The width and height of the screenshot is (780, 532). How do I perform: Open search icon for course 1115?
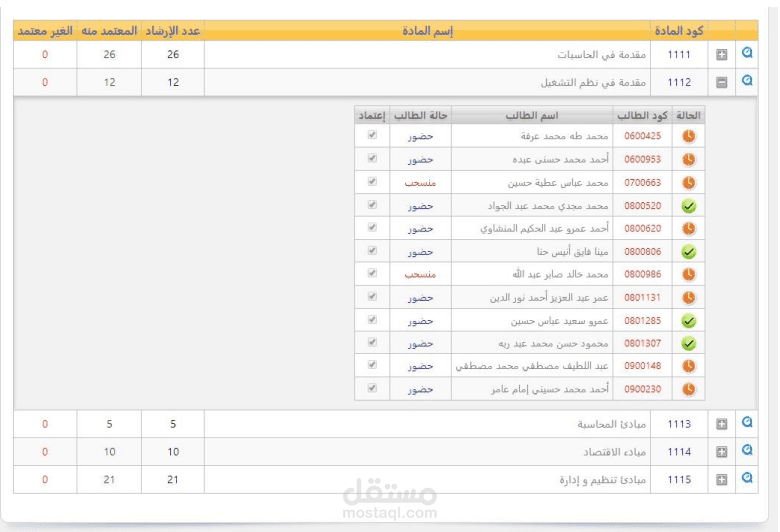point(747,478)
